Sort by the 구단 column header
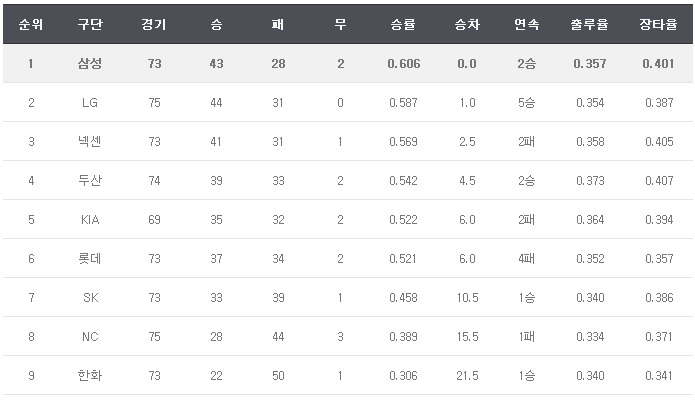This screenshot has height=400, width=695. coord(90,24)
